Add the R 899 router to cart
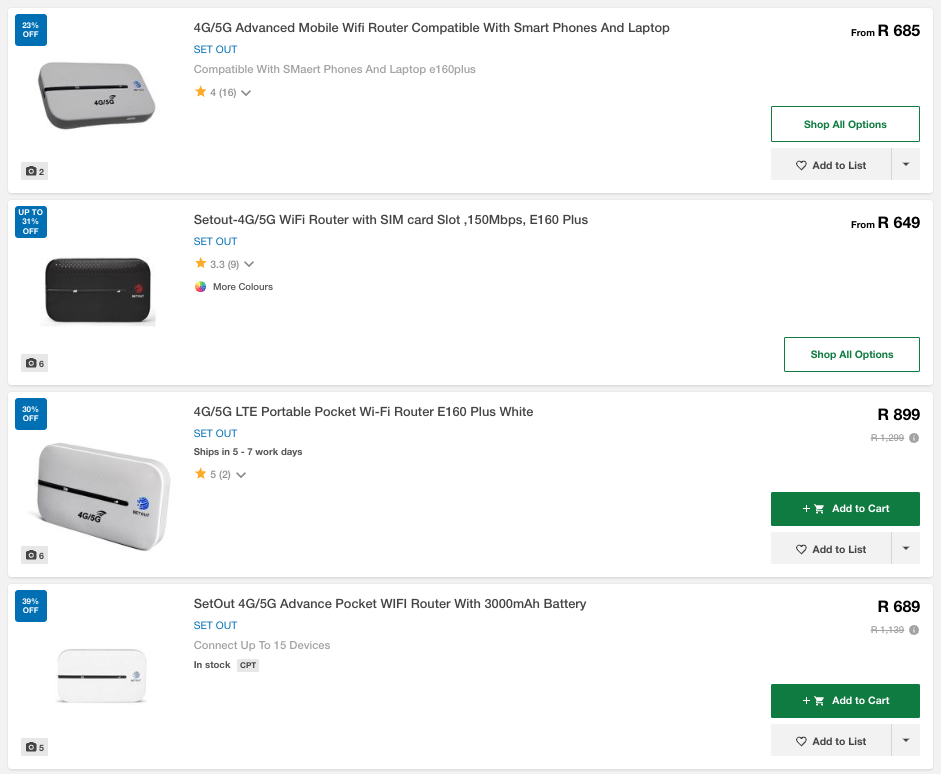This screenshot has width=941, height=774. [x=845, y=509]
